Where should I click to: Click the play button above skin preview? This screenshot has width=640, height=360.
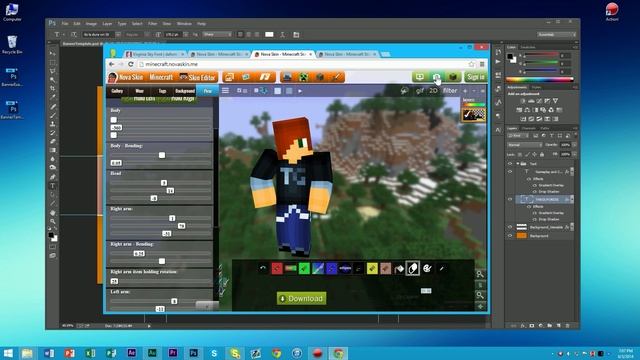coord(300,91)
